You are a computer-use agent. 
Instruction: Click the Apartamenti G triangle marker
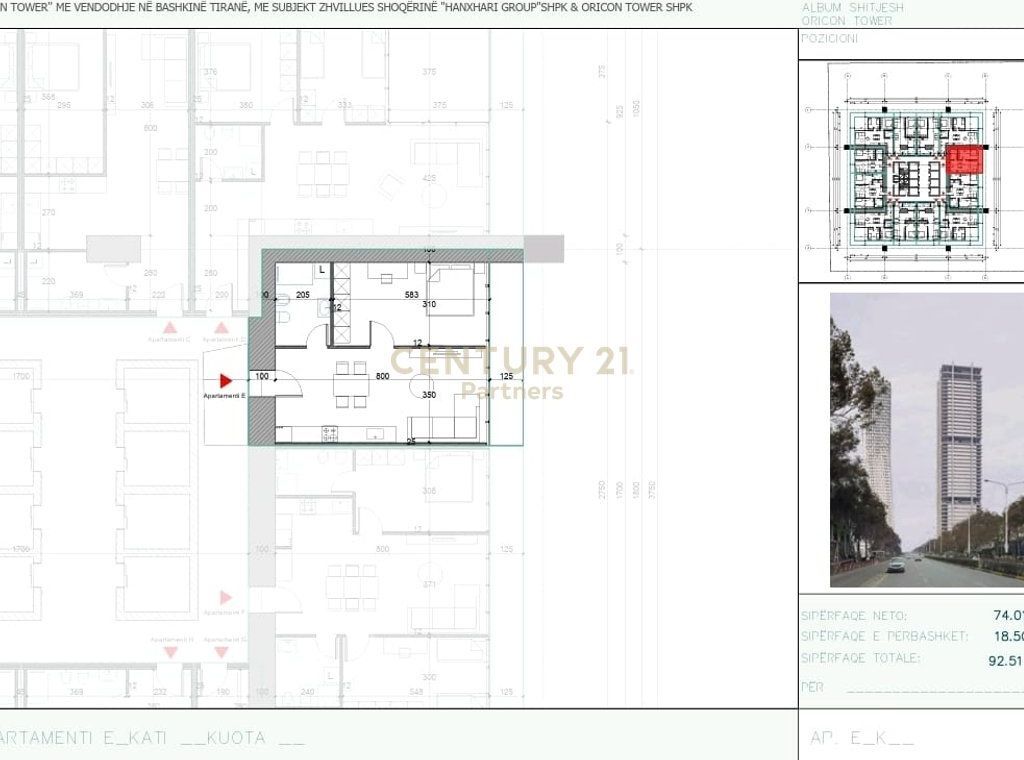[x=221, y=652]
